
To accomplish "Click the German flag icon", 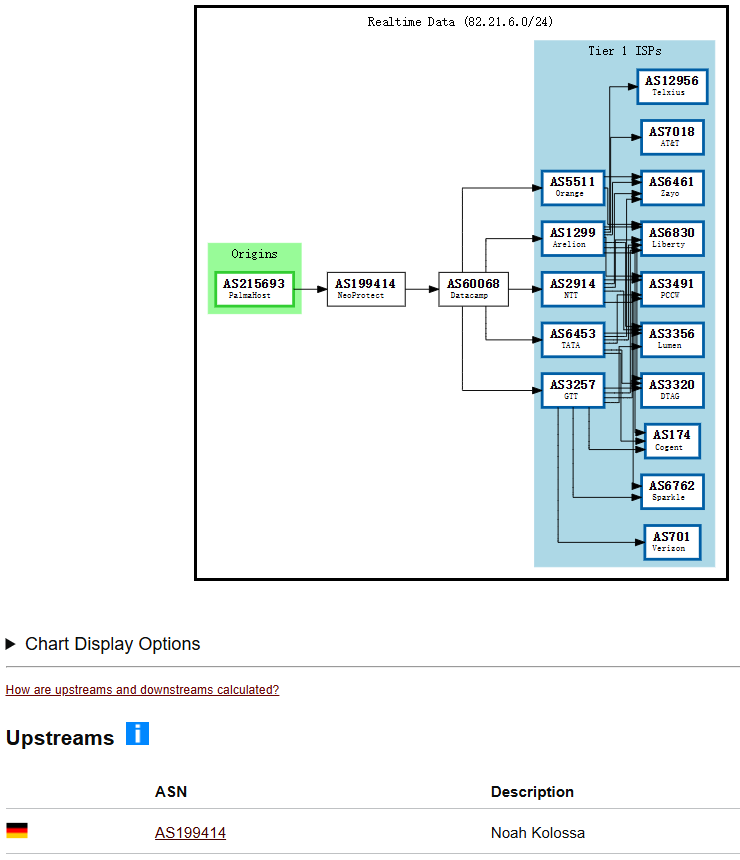I will (17, 831).
